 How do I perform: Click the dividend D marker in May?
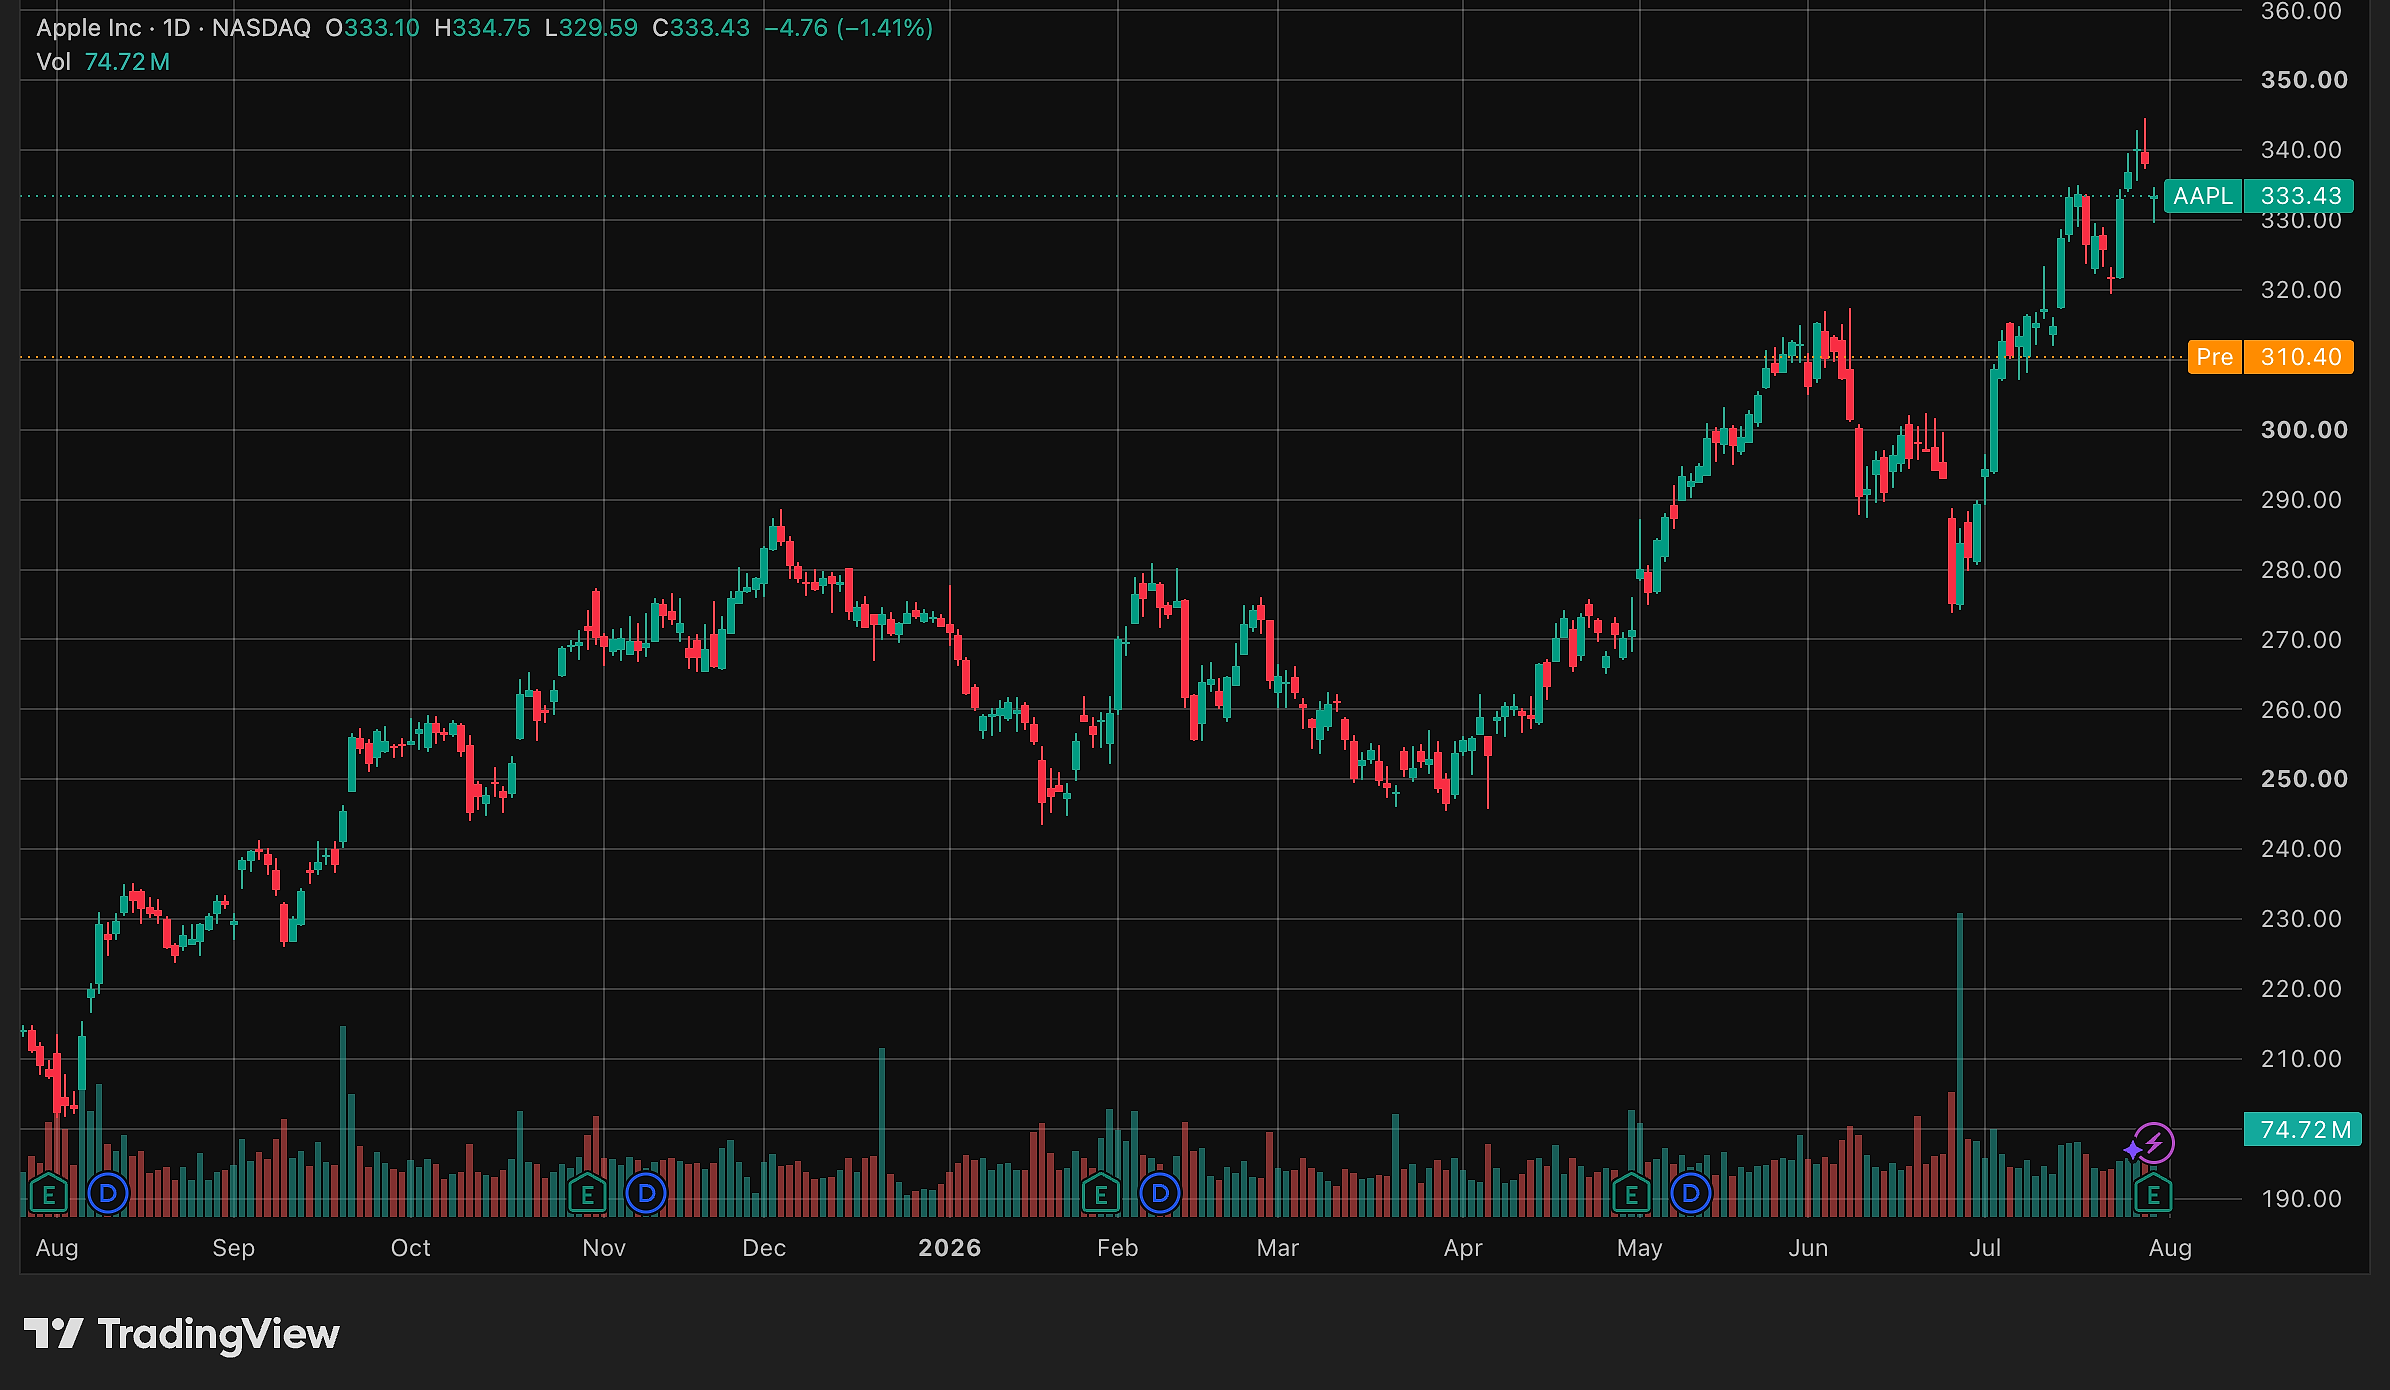pyautogui.click(x=1691, y=1193)
